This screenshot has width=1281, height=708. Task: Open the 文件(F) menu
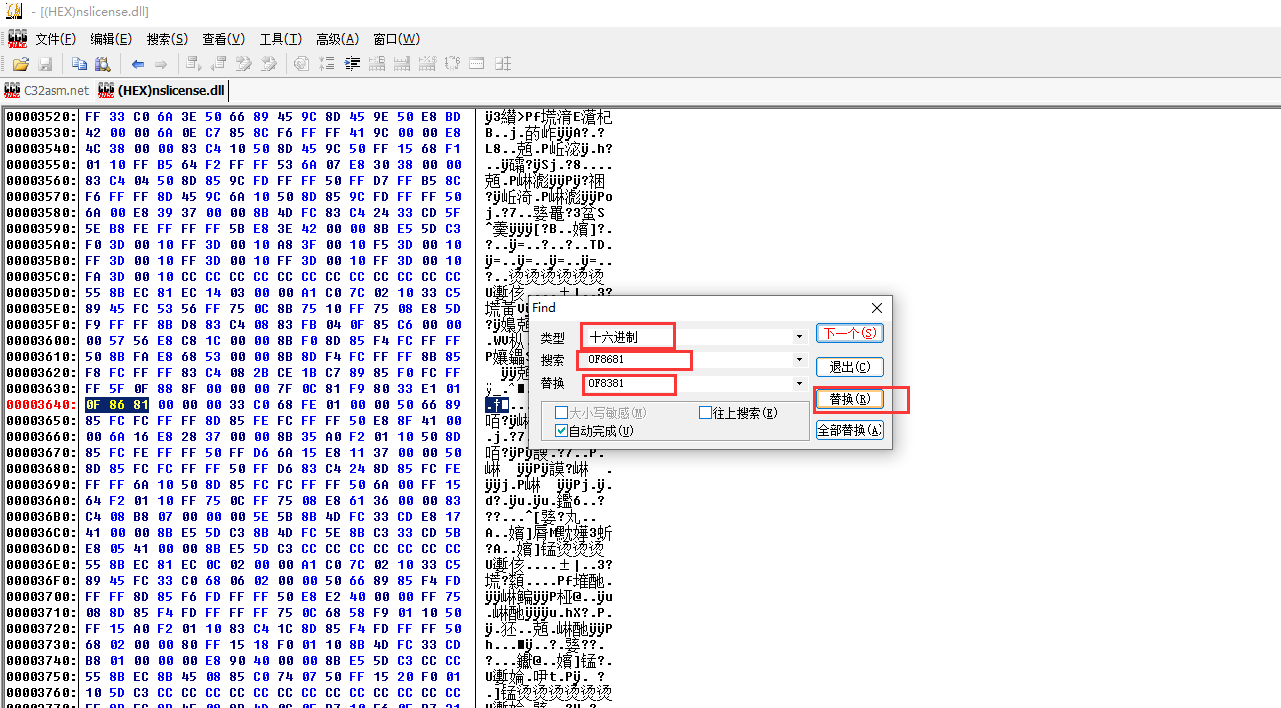click(56, 39)
